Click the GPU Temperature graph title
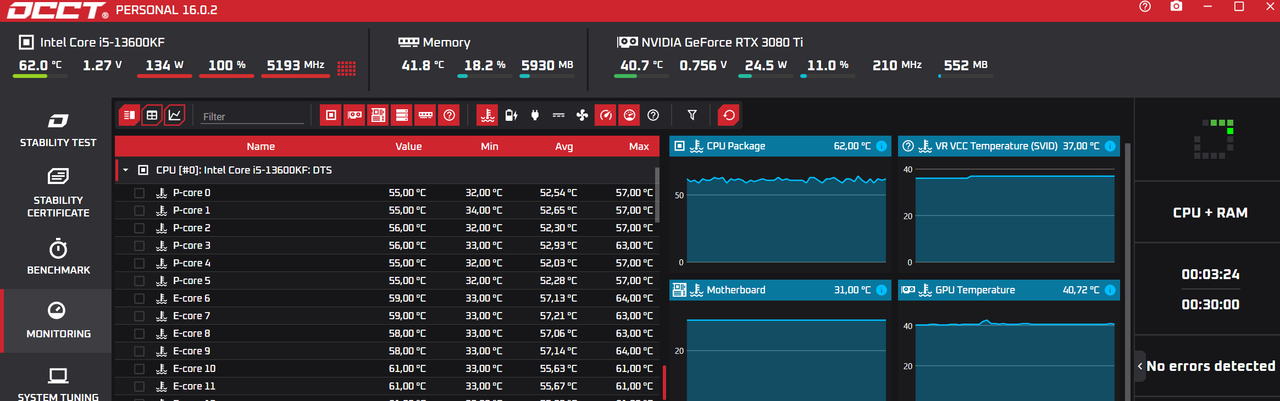The image size is (1280, 401). [975, 290]
